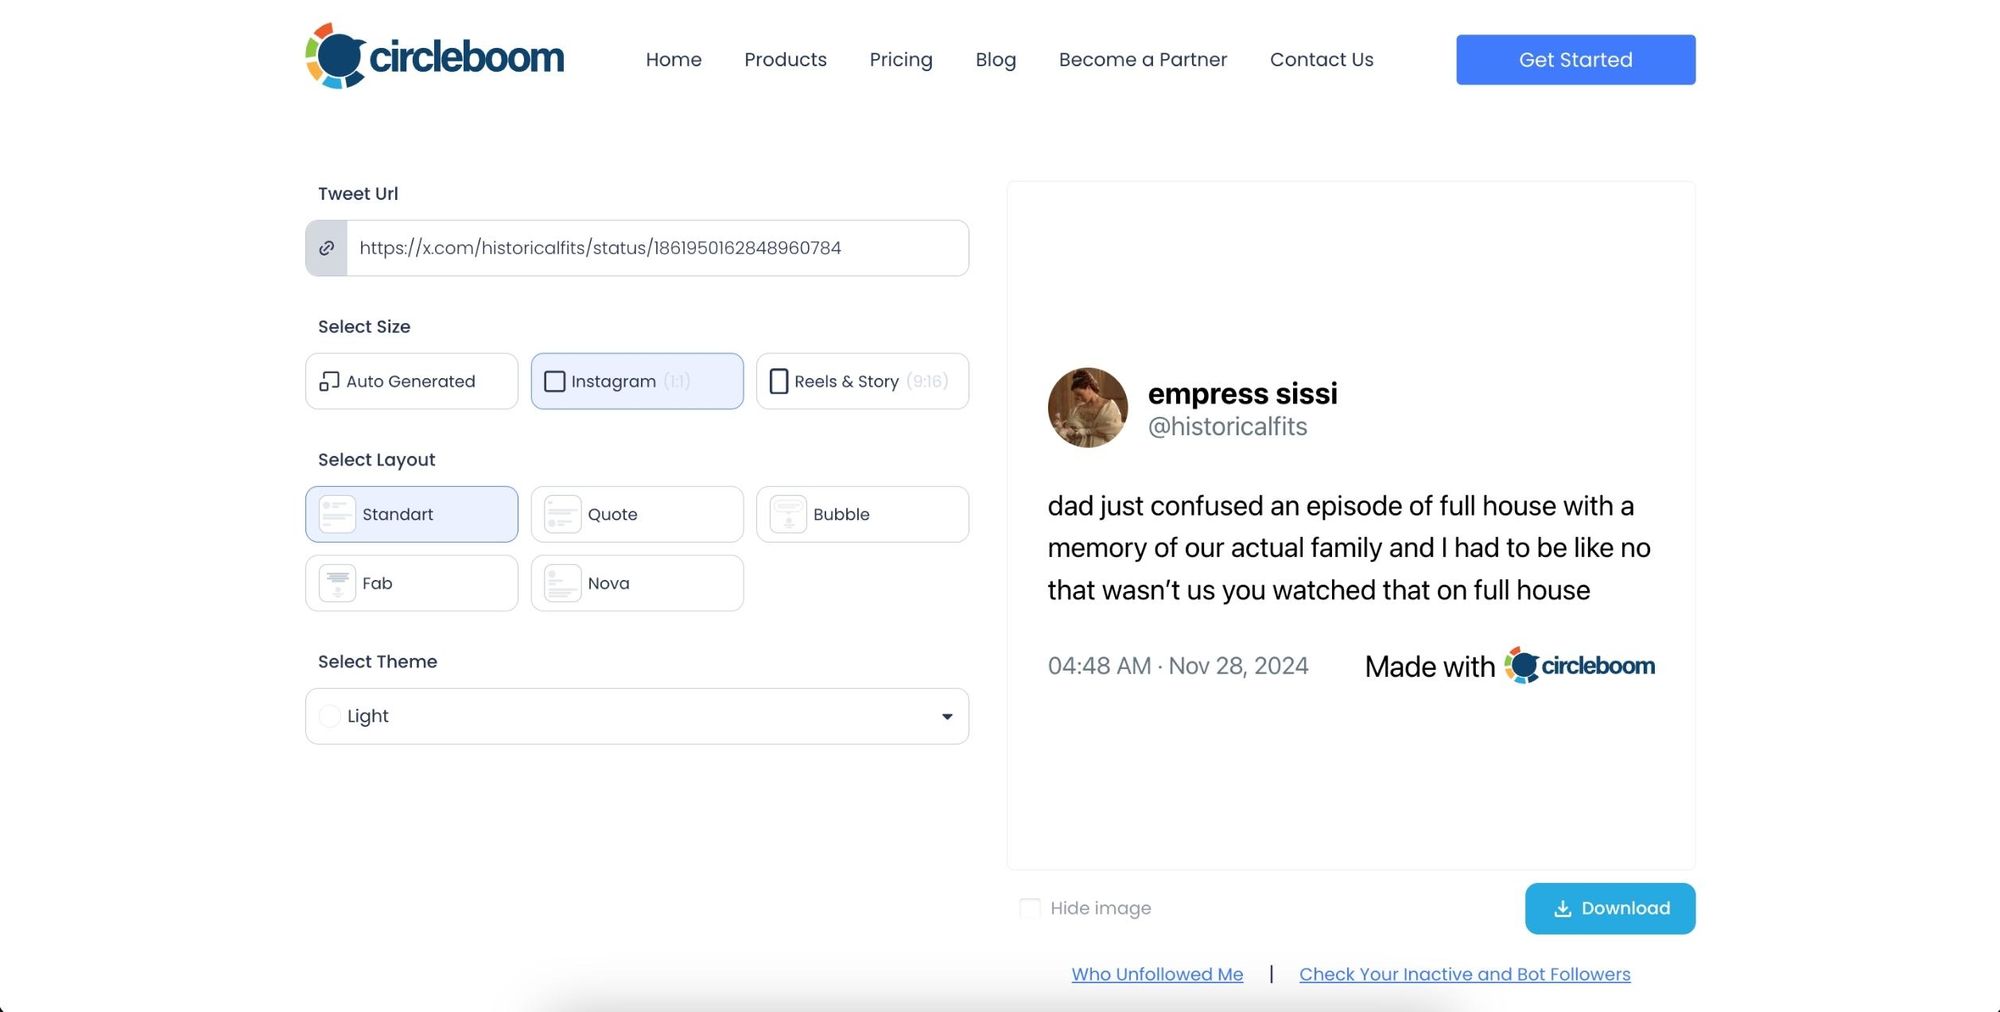Navigate to the Blog
2000x1012 pixels.
996,59
